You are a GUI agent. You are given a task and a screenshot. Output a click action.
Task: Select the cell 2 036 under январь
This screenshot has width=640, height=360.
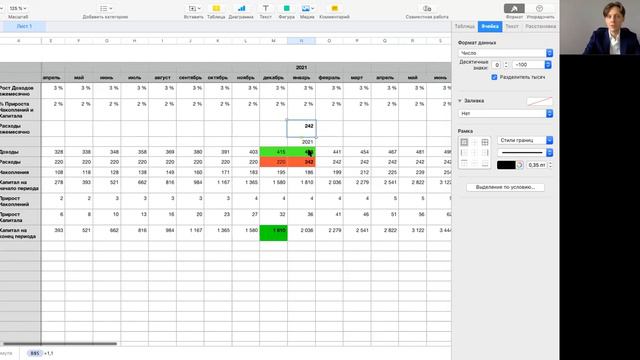point(301,233)
